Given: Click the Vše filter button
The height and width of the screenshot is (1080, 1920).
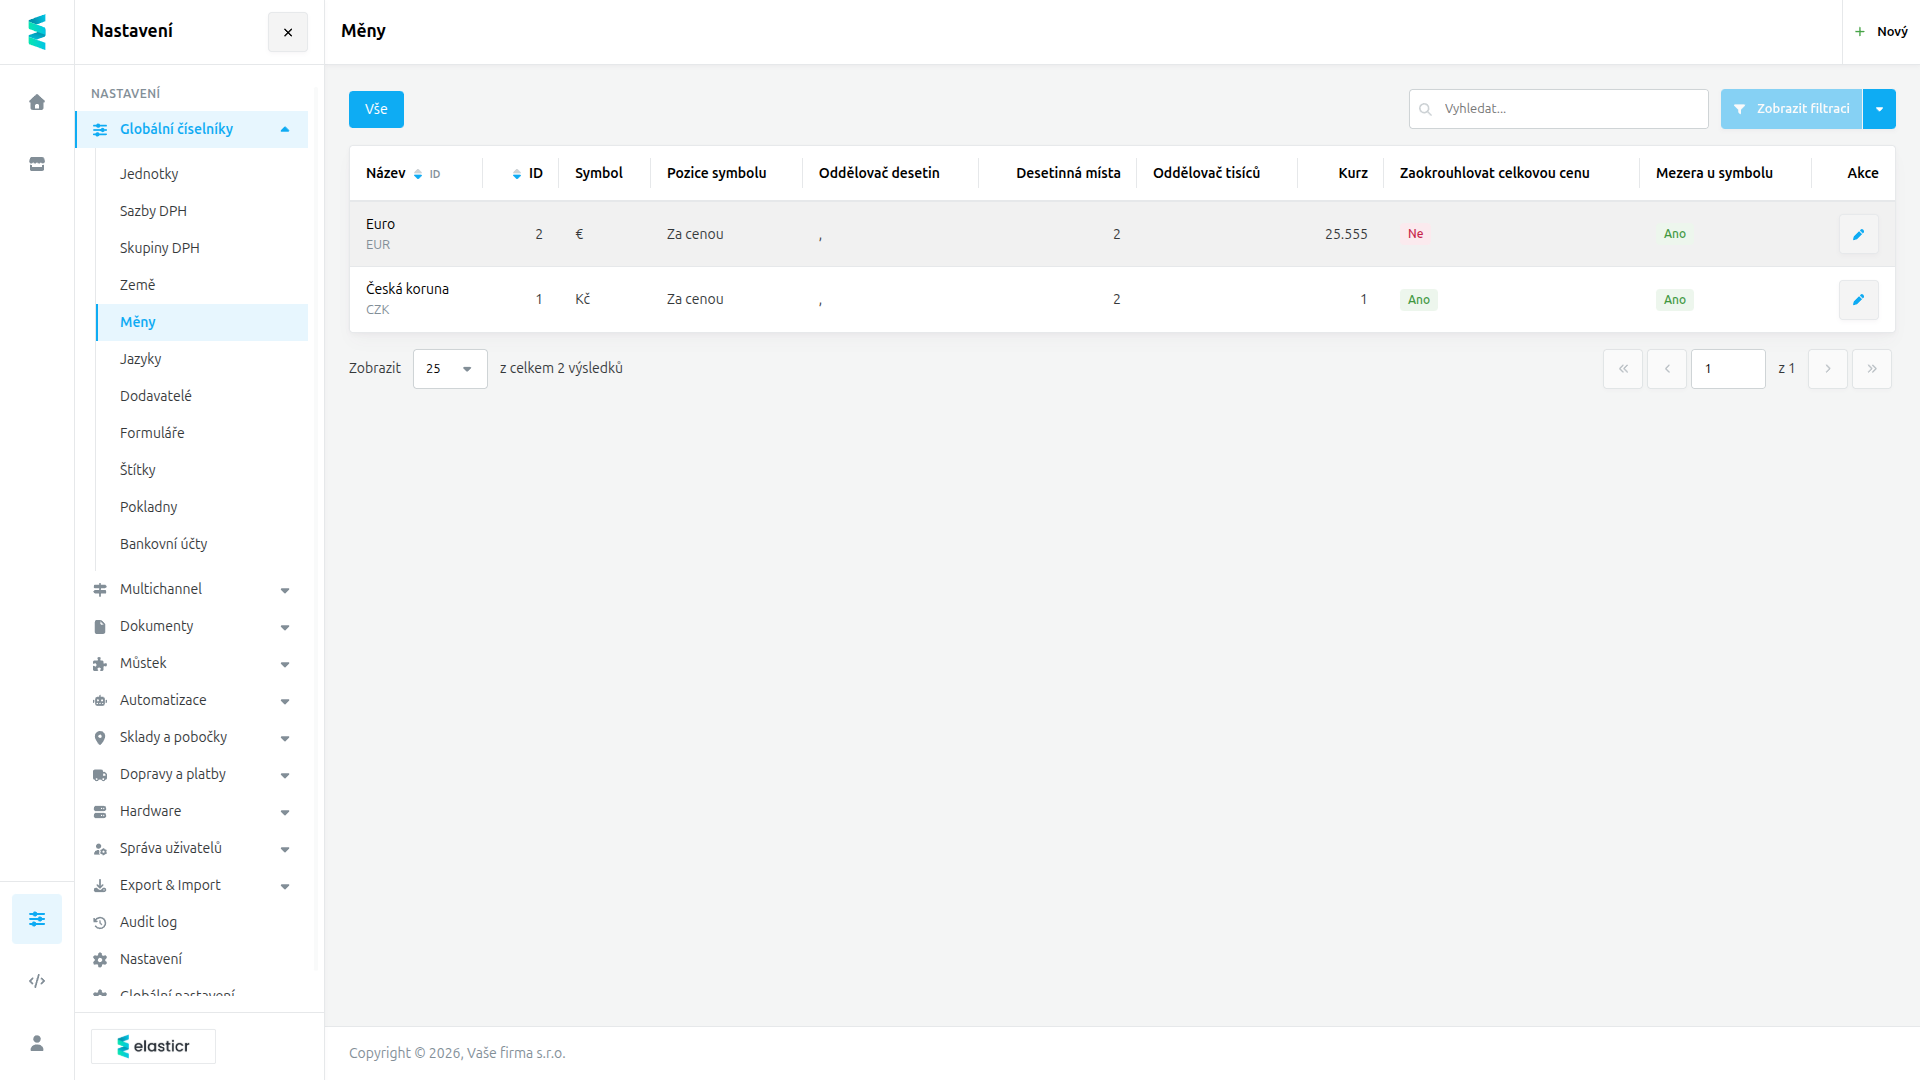Looking at the screenshot, I should click(x=376, y=109).
